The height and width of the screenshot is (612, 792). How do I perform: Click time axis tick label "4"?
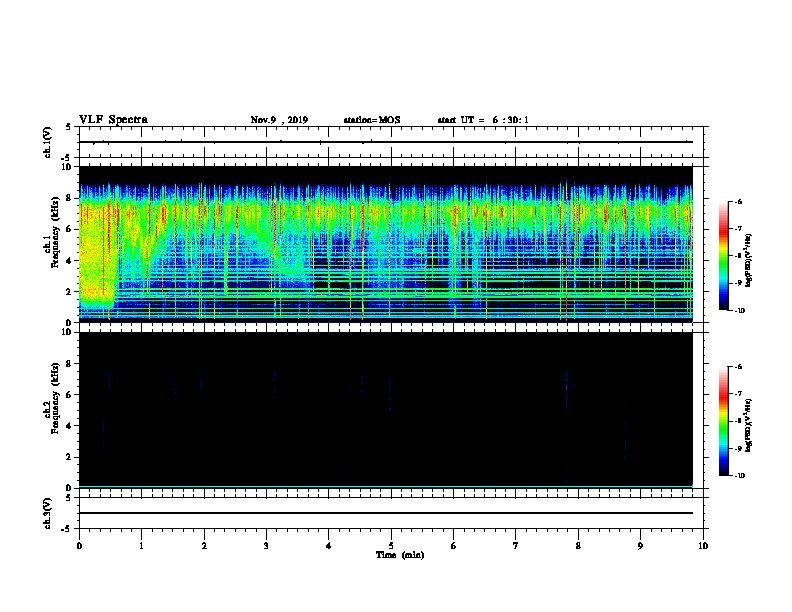(329, 546)
